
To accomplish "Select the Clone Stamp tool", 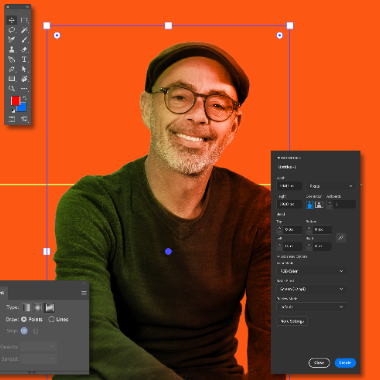I will (12, 49).
